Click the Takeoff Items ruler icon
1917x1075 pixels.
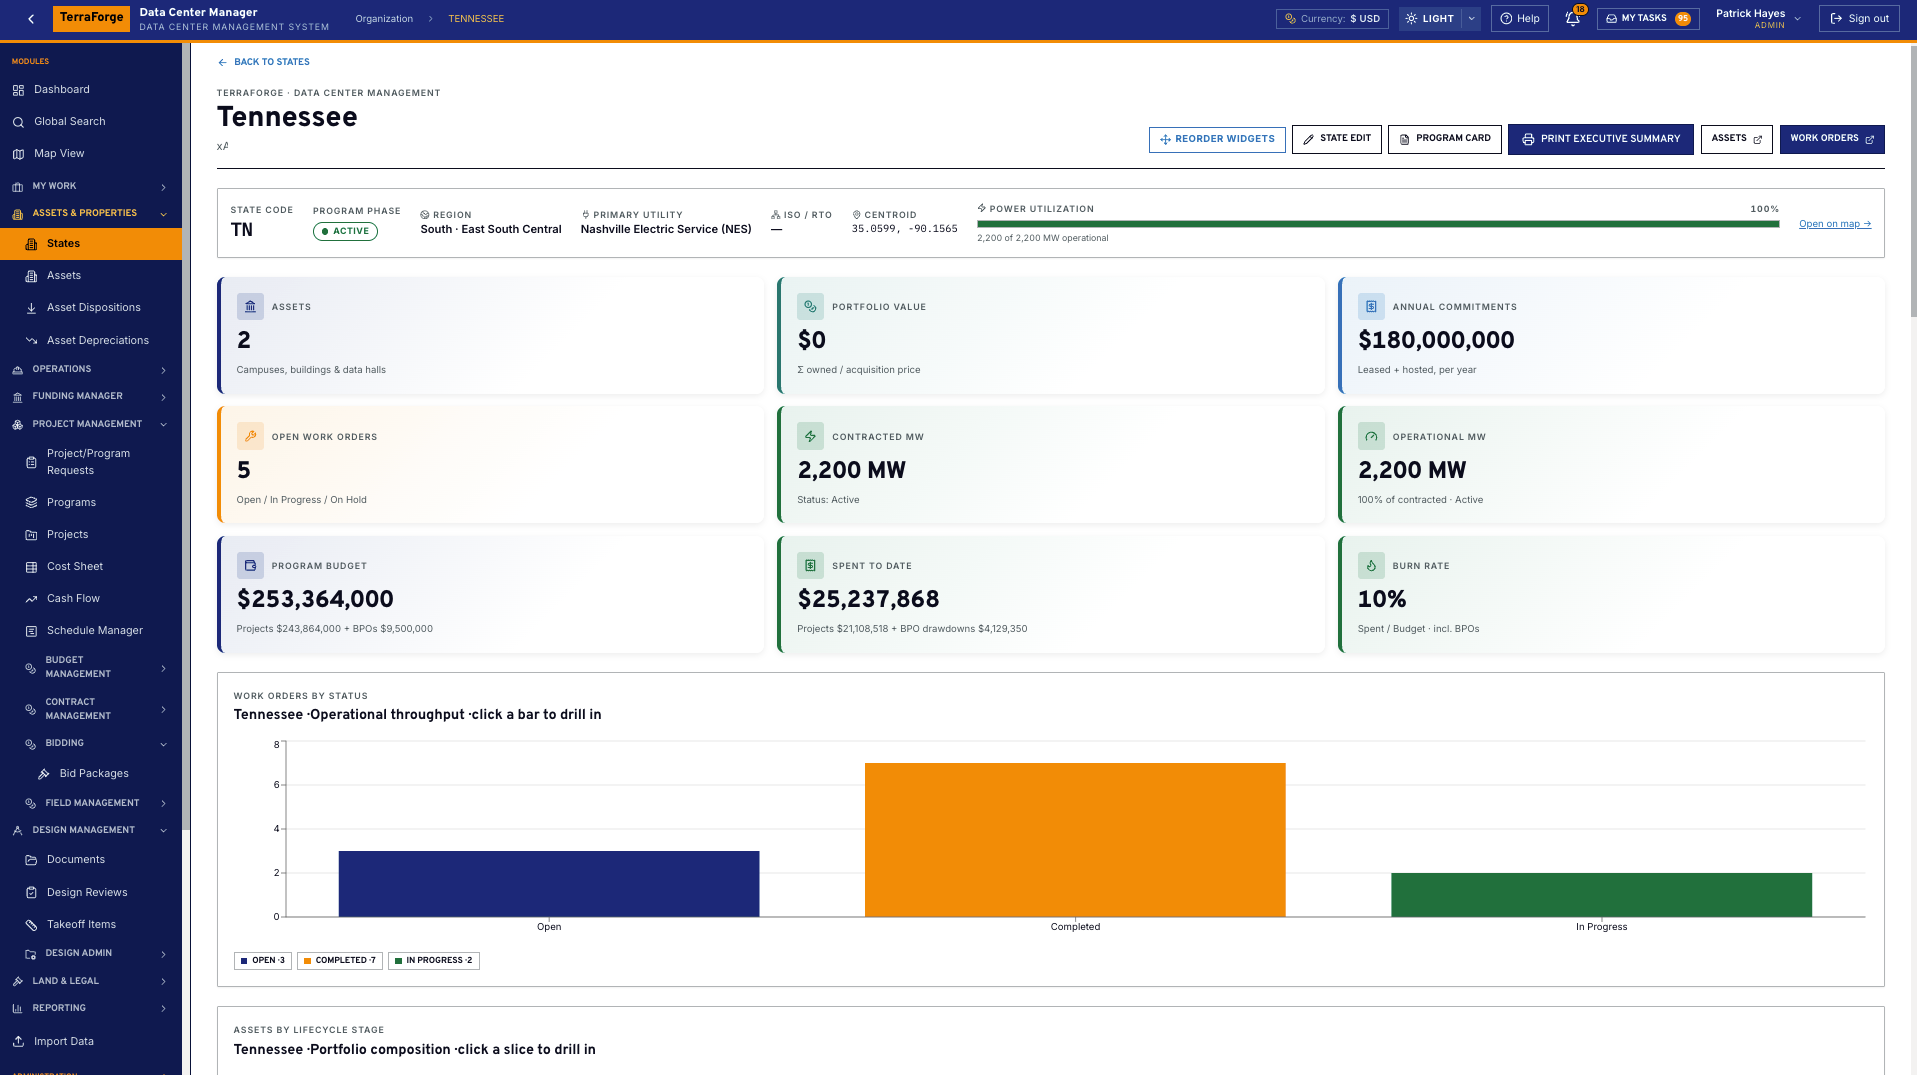[31, 925]
